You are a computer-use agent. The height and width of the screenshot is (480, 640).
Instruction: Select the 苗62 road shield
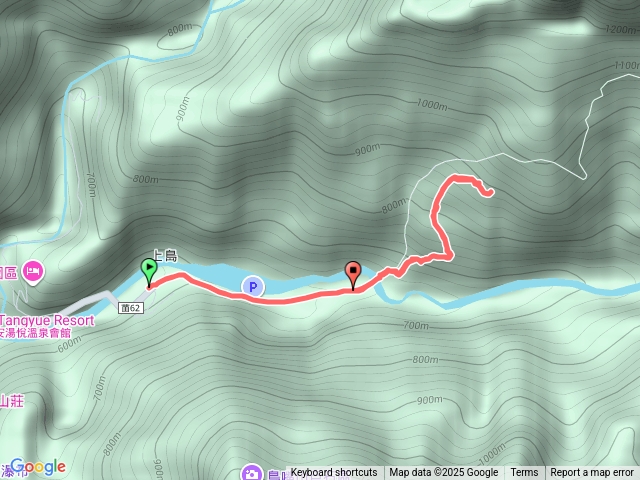(131, 308)
